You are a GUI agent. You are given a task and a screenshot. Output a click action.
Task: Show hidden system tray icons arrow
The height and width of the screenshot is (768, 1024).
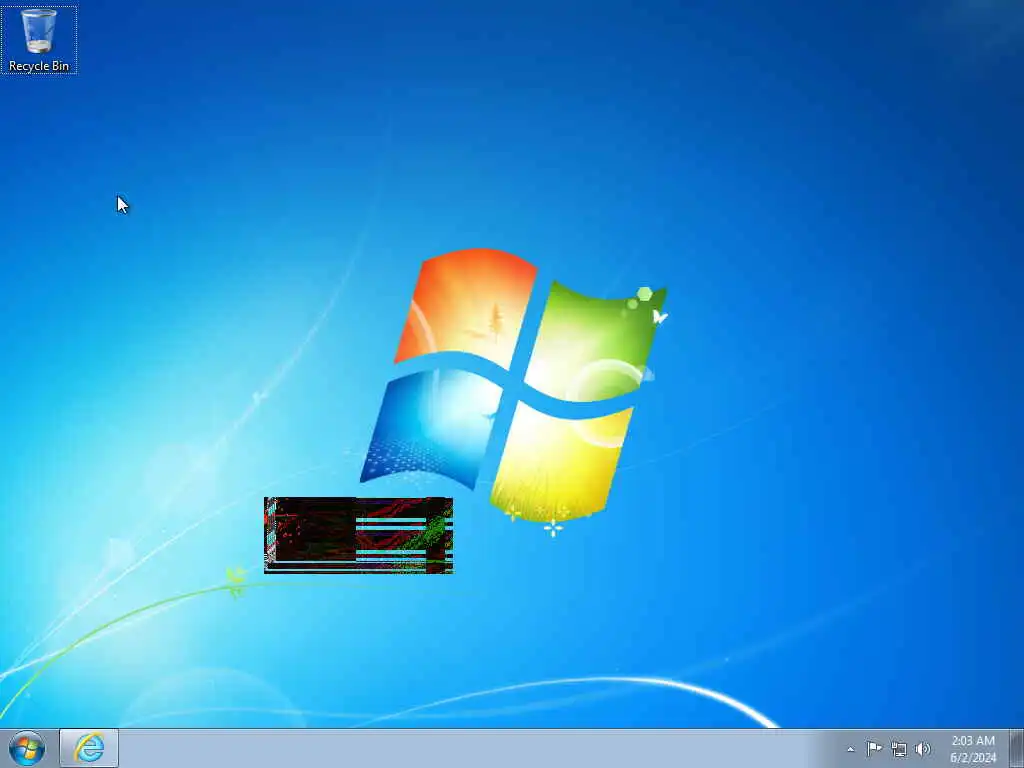coord(850,749)
